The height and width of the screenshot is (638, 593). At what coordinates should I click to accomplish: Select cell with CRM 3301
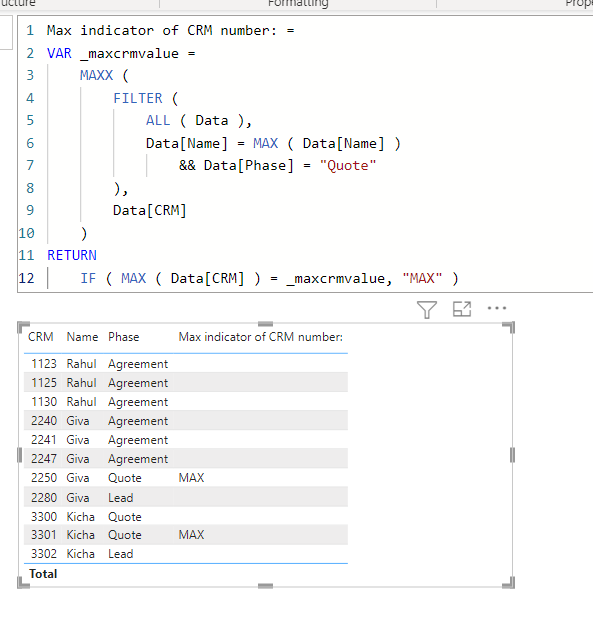[x=44, y=534]
